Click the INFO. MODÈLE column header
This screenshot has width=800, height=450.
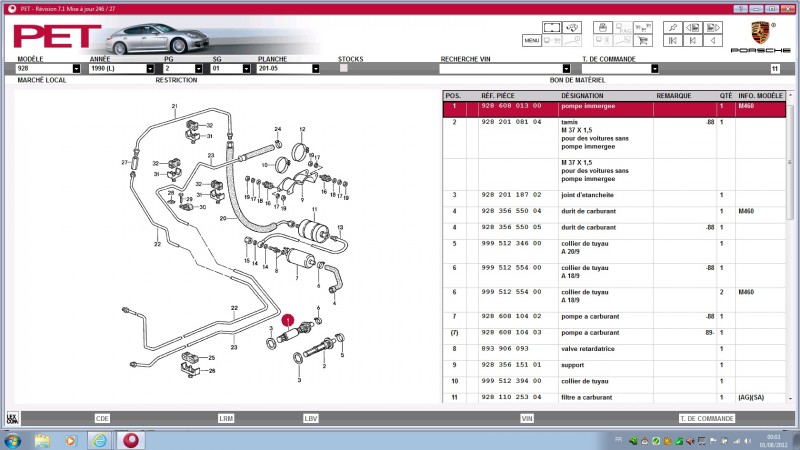(x=760, y=95)
